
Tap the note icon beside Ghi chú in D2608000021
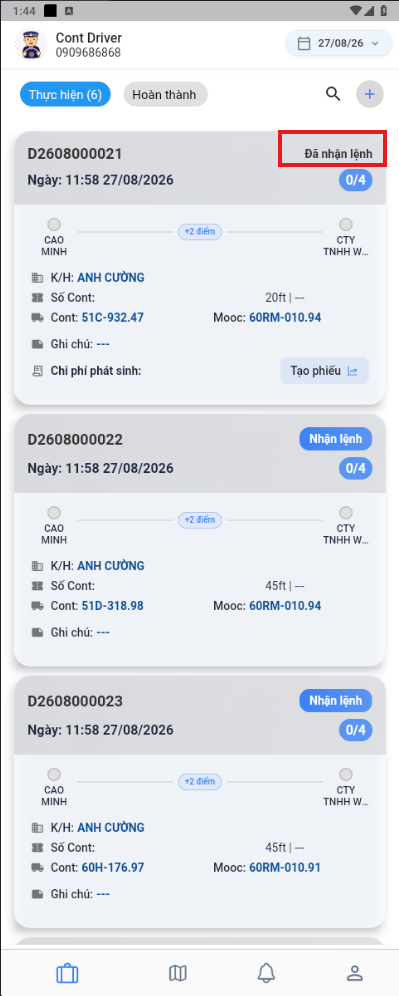pos(37,344)
